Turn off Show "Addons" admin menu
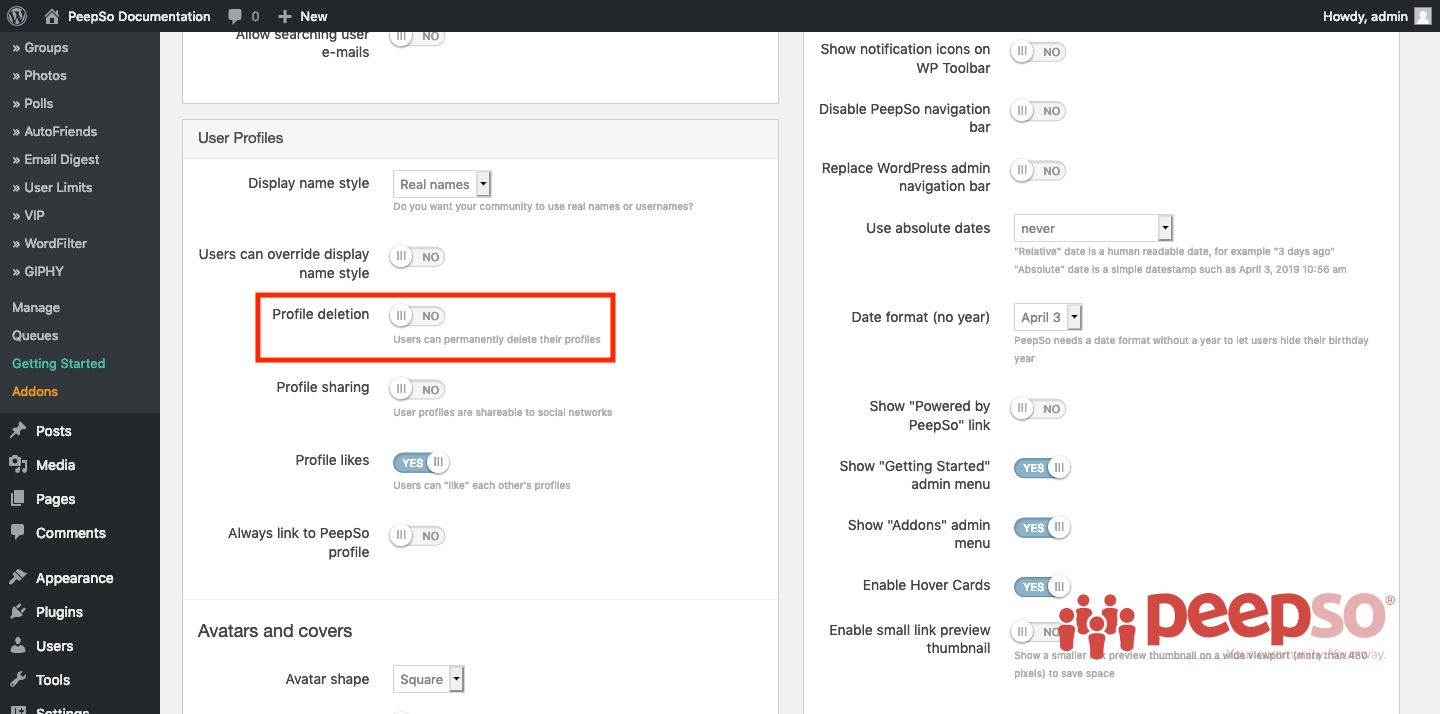Image resolution: width=1440 pixels, height=714 pixels. pos(1043,527)
